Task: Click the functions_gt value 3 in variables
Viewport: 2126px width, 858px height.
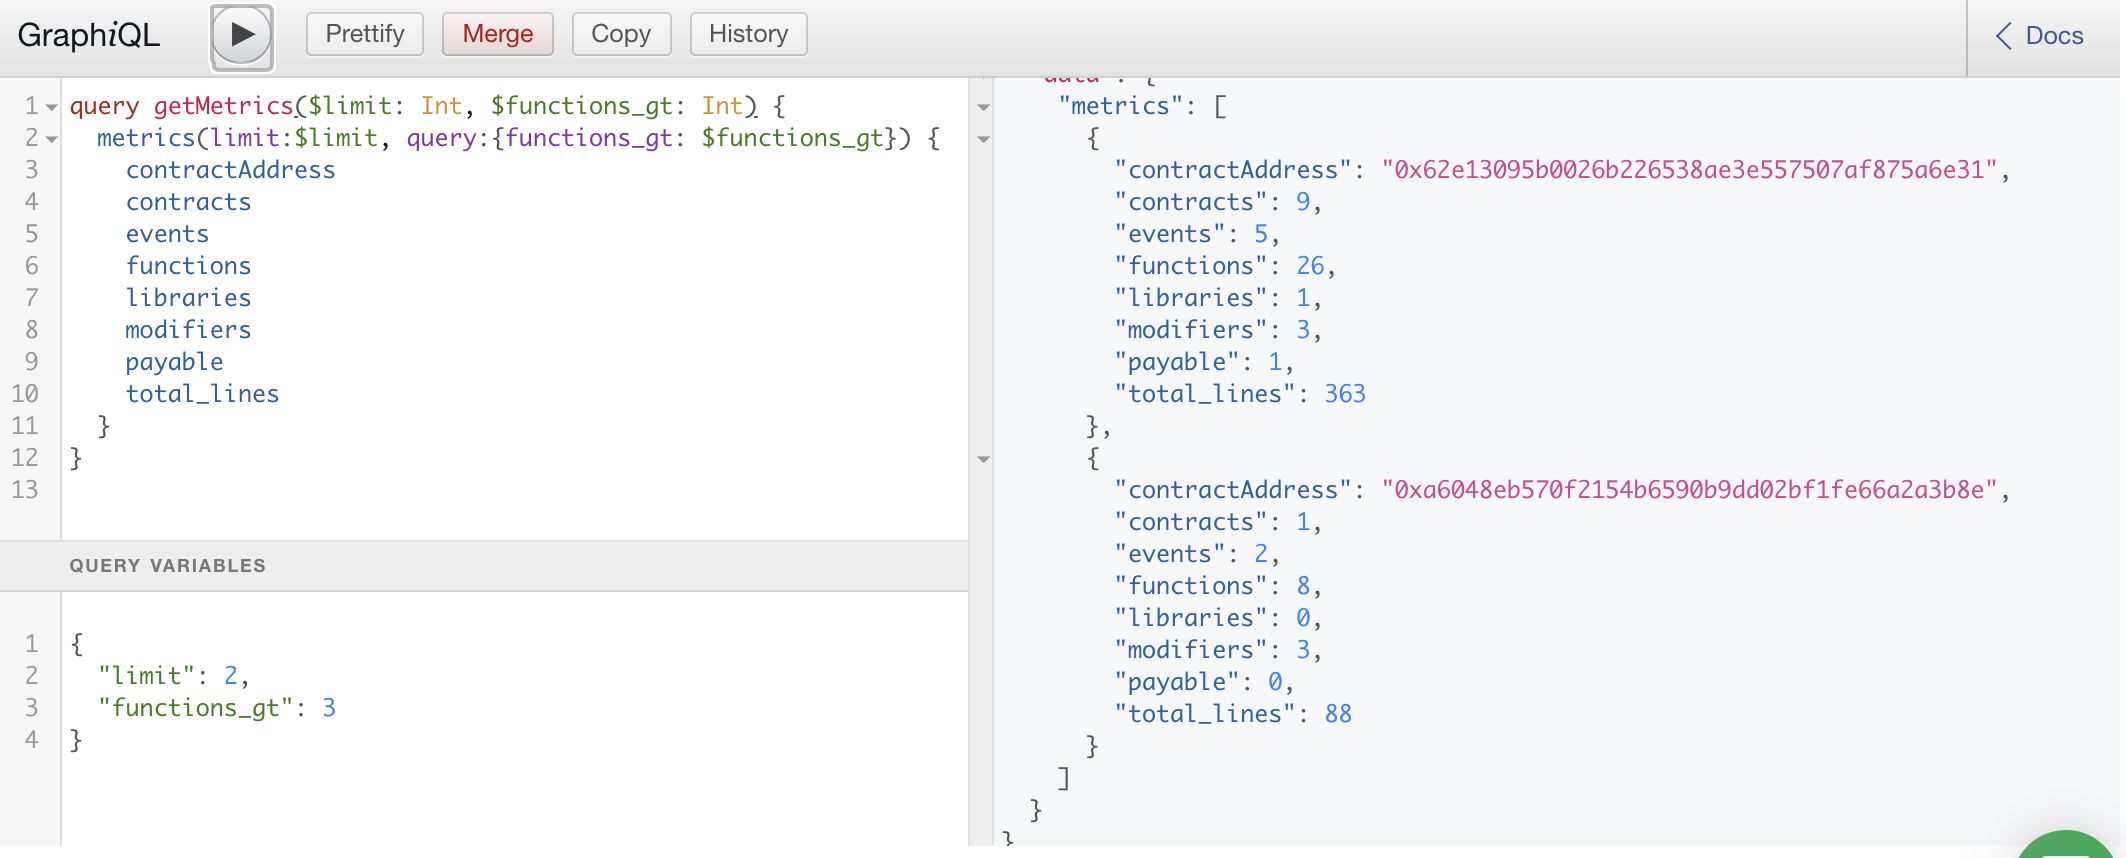Action: click(x=329, y=708)
